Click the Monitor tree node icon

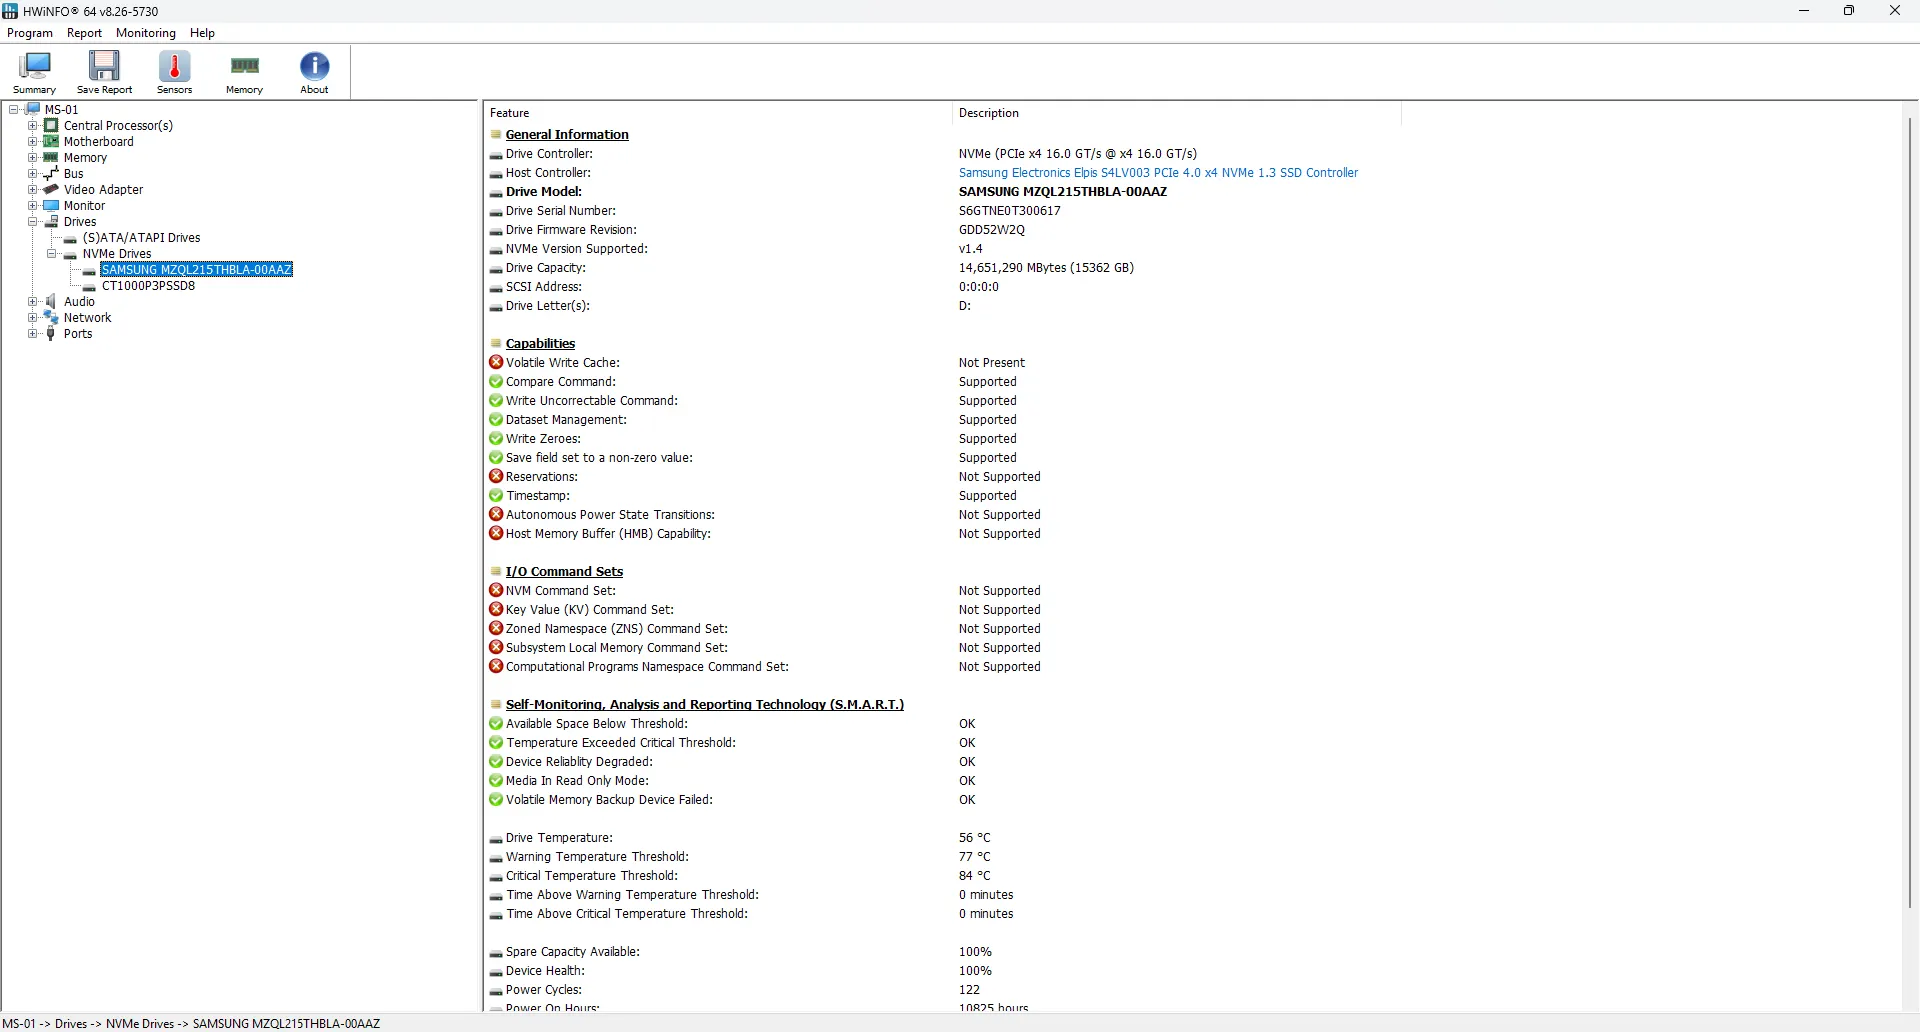click(51, 205)
